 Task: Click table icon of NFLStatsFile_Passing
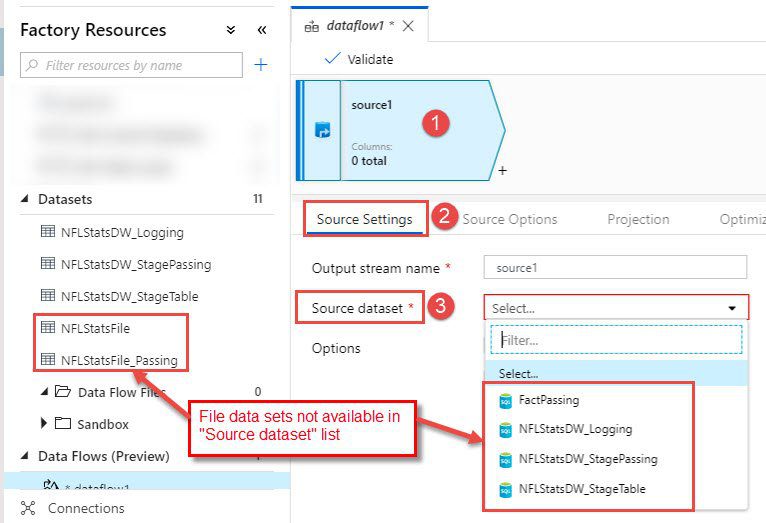pos(48,359)
